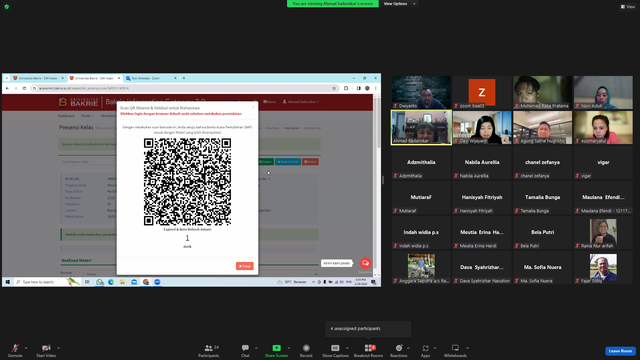Expand the Apps options arrow

[435, 348]
